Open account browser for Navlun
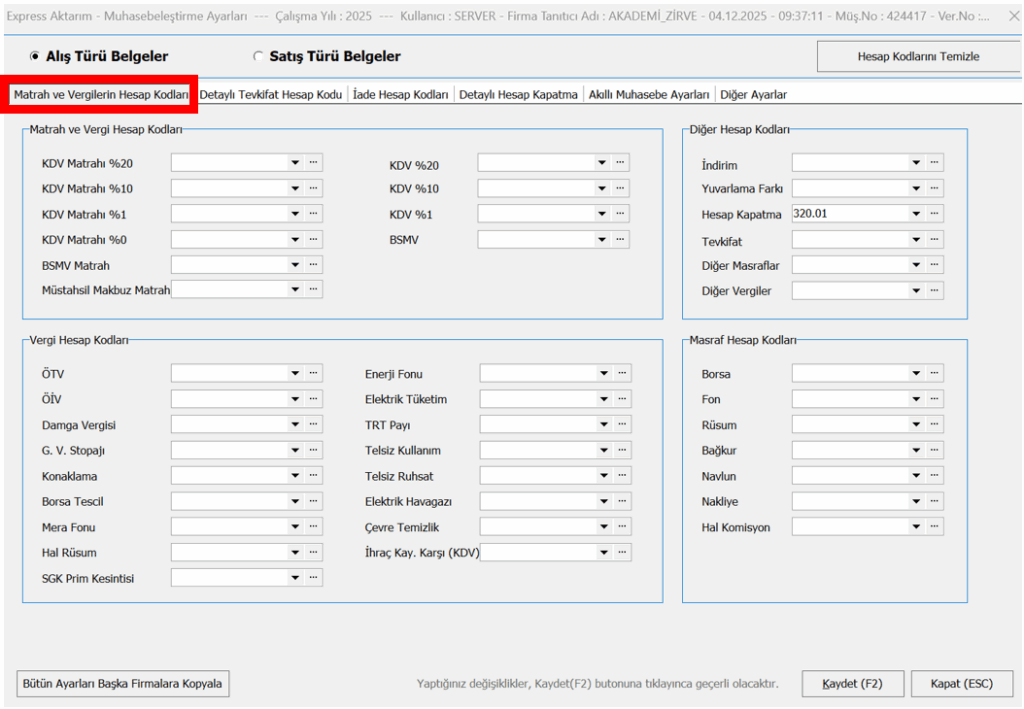Viewport: 1024px width, 709px height. pyautogui.click(x=935, y=475)
